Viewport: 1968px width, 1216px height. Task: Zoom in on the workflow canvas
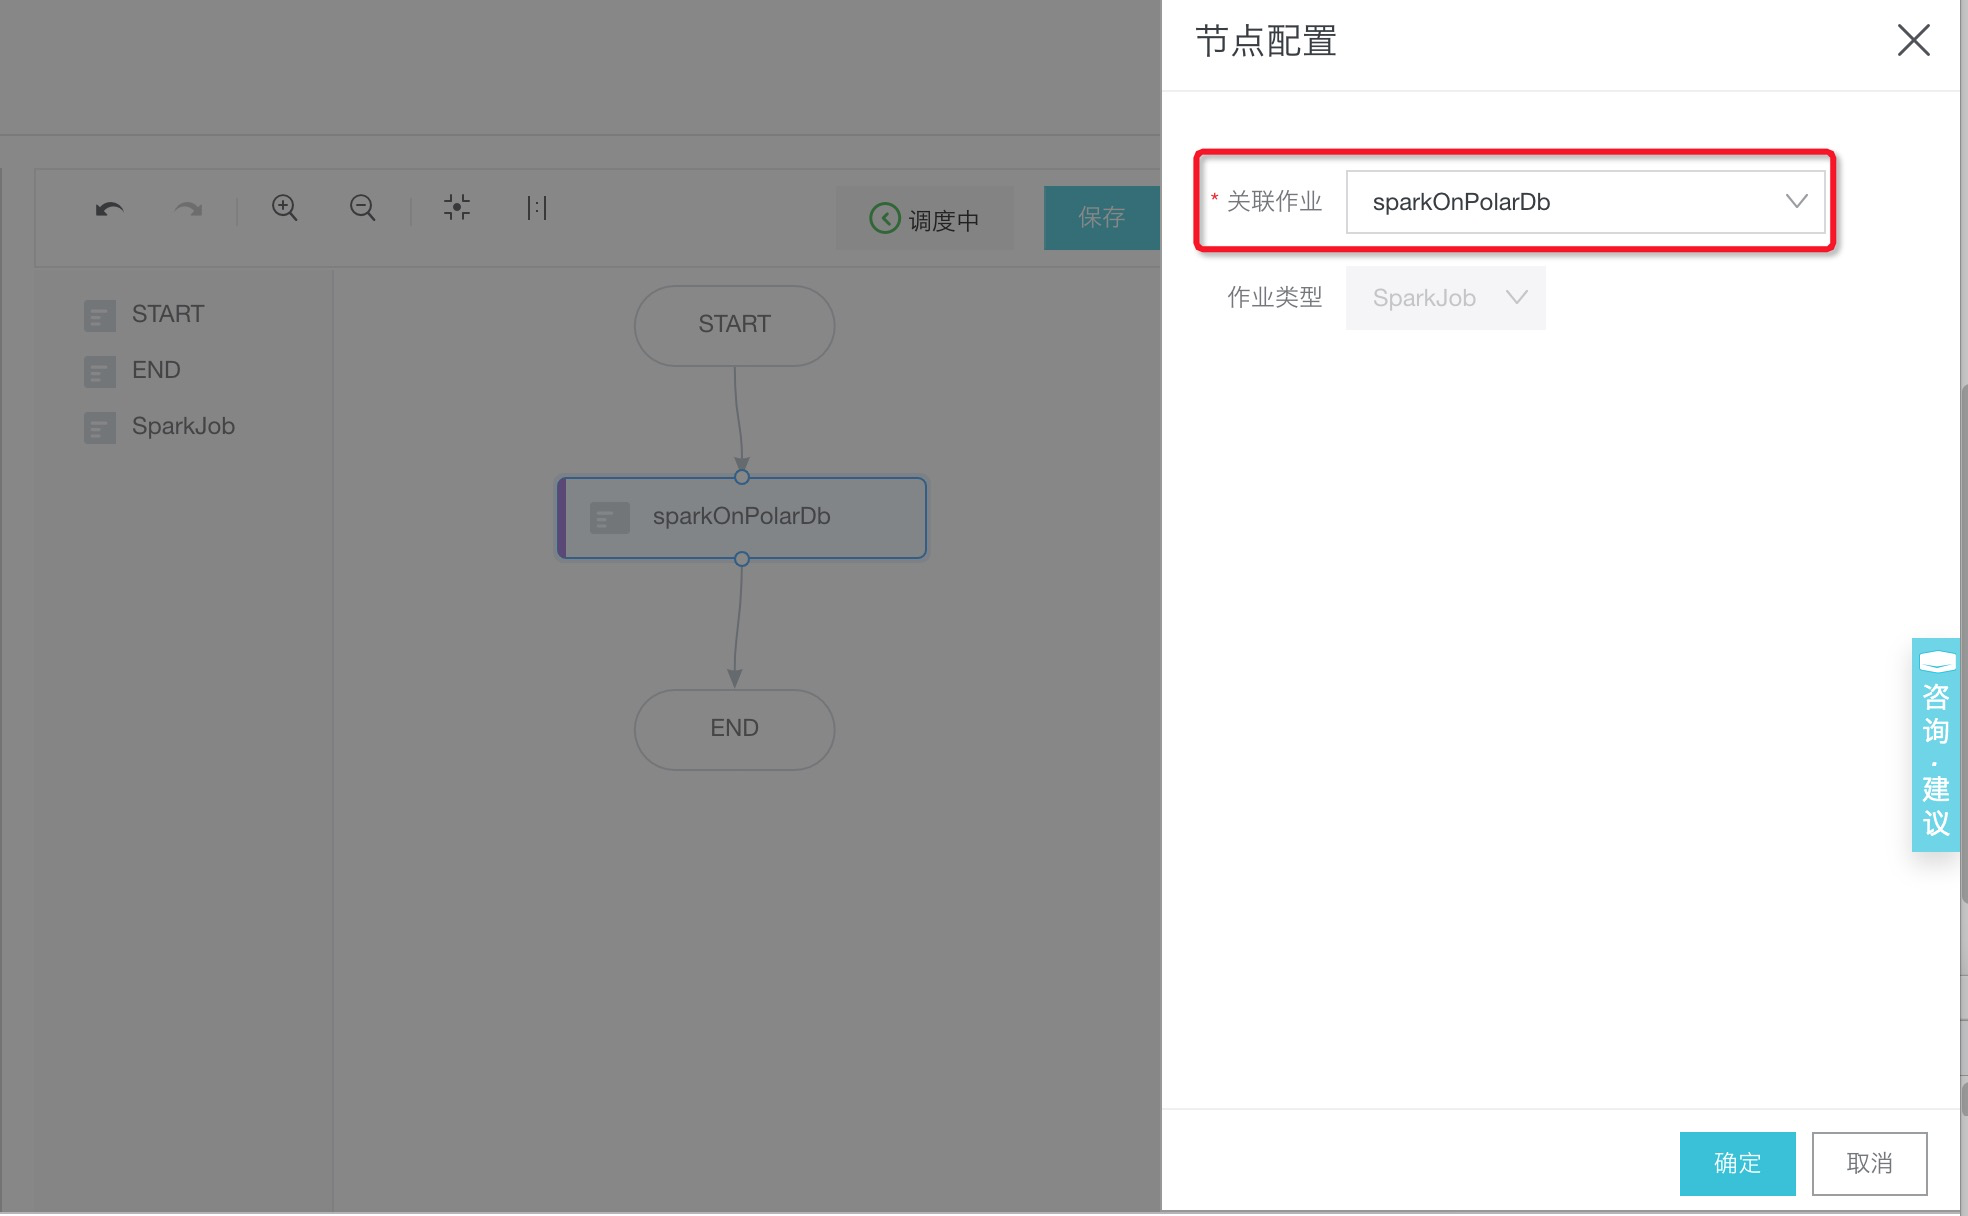click(x=284, y=208)
